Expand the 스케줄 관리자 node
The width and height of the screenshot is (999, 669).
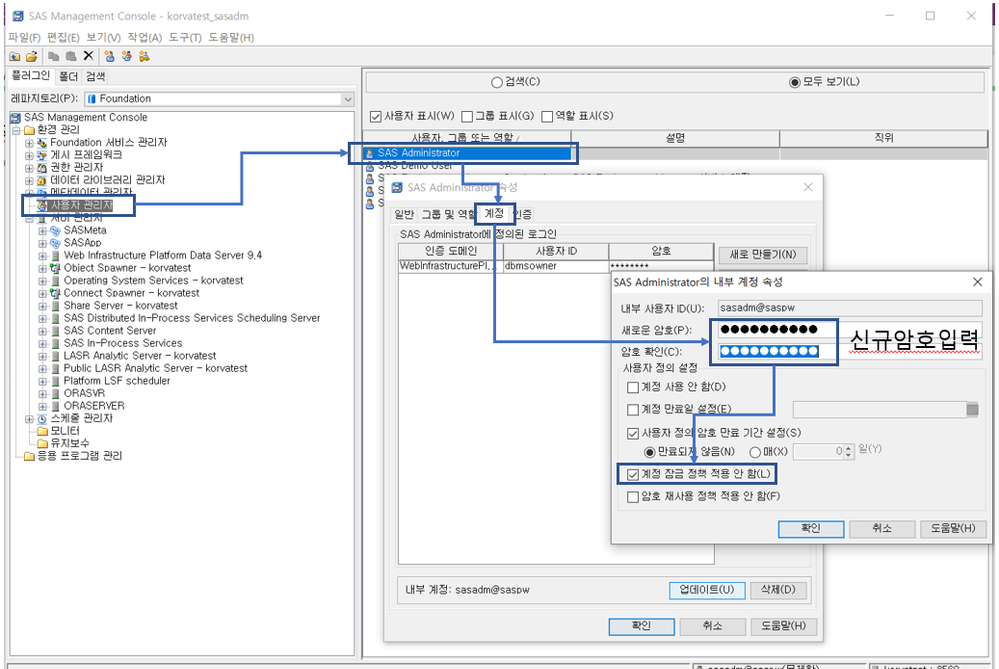pos(29,419)
